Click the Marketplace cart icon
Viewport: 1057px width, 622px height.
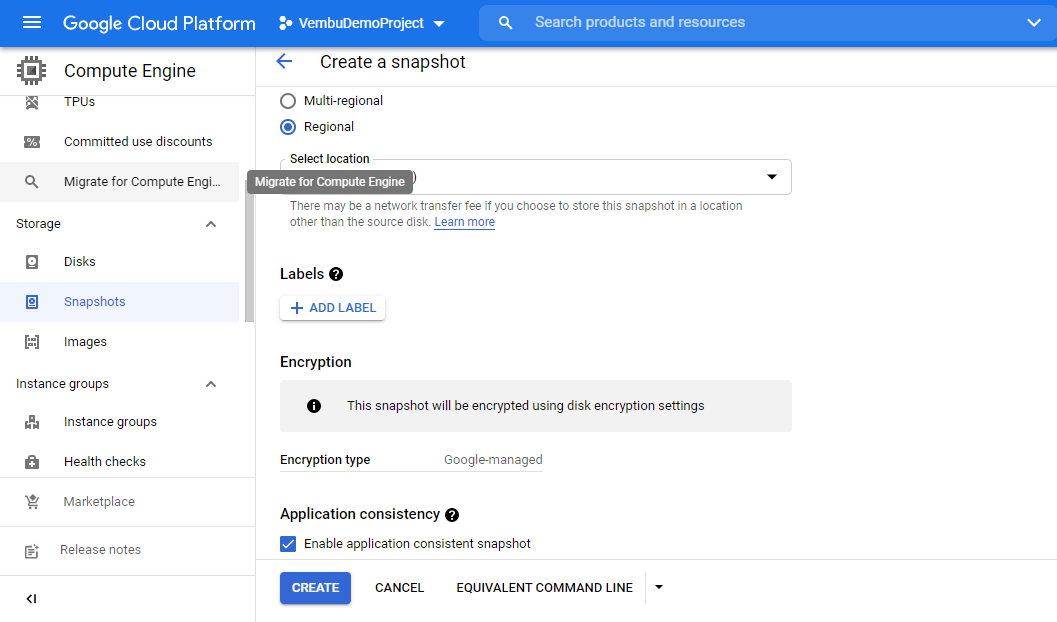coord(32,501)
